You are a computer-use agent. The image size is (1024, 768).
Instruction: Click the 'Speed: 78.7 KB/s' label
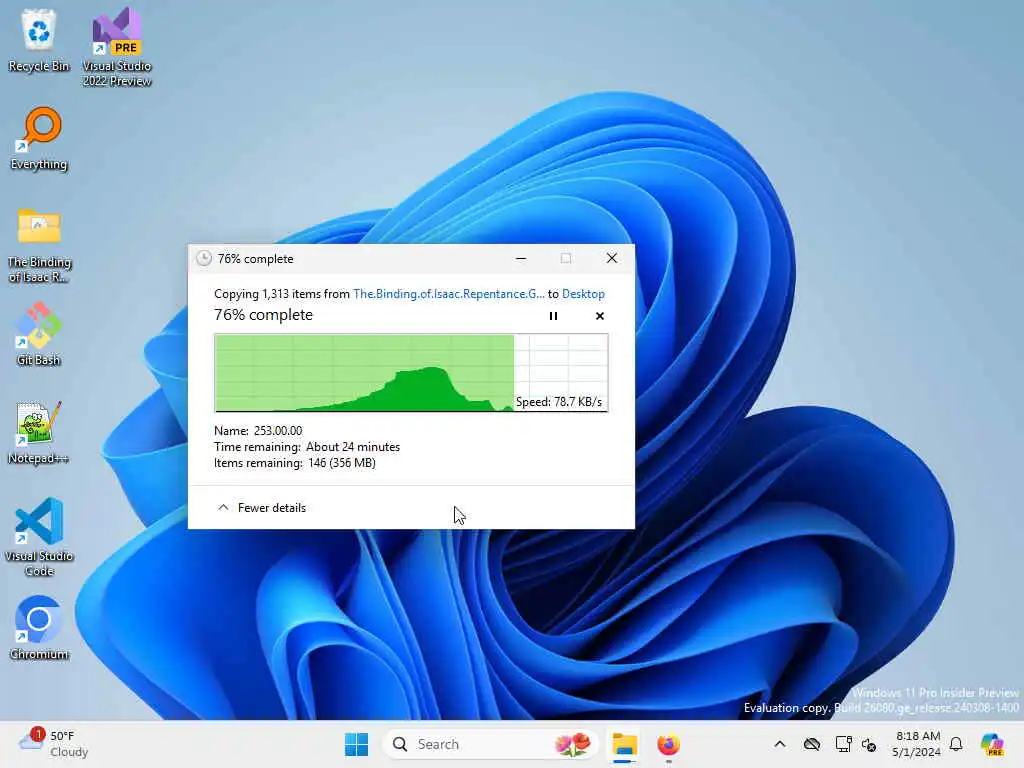[x=559, y=402]
